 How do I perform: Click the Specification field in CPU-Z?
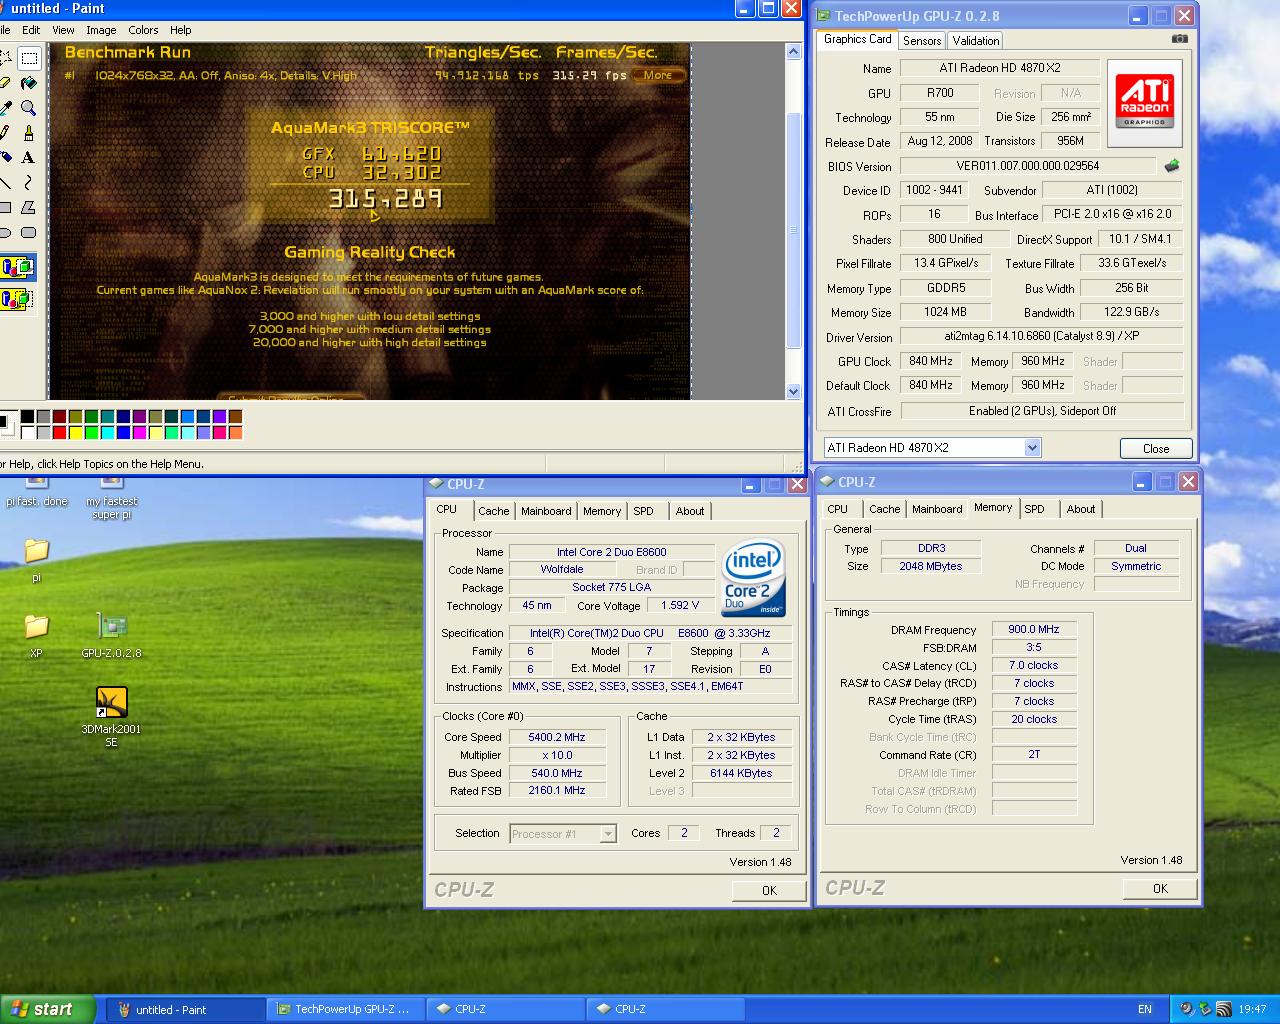[651, 633]
